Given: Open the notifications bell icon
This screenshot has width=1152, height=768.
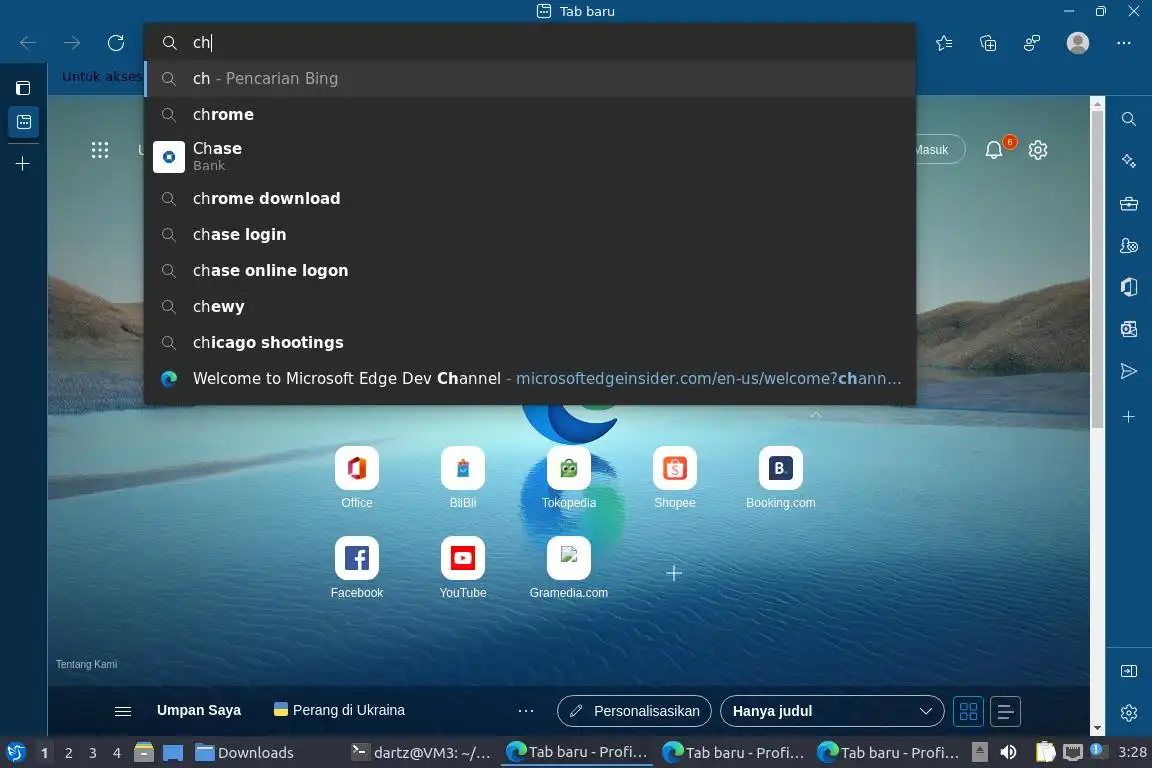Looking at the screenshot, I should [x=994, y=150].
